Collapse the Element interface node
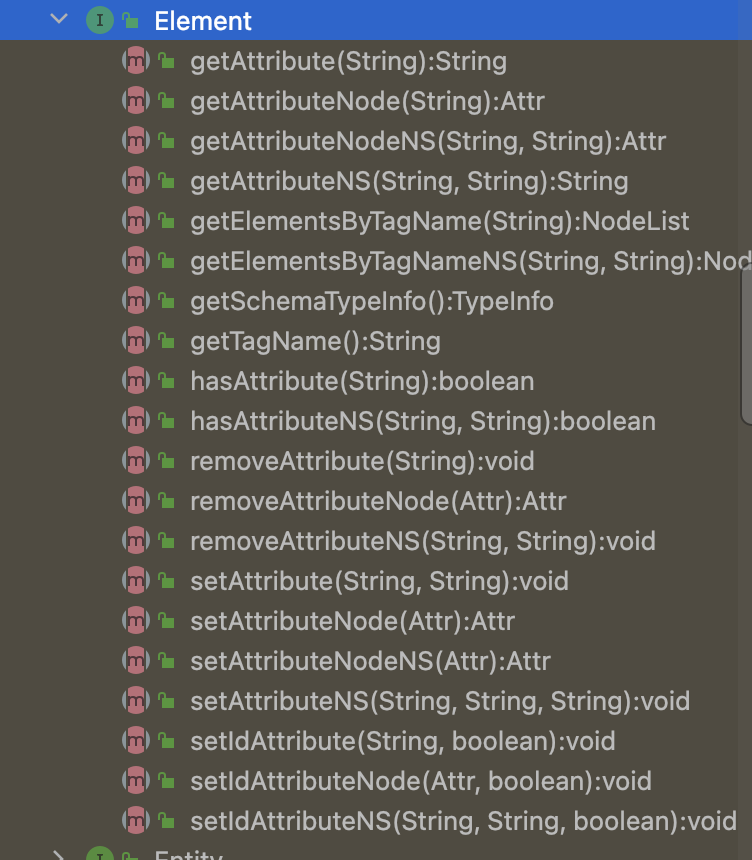 click(x=59, y=19)
